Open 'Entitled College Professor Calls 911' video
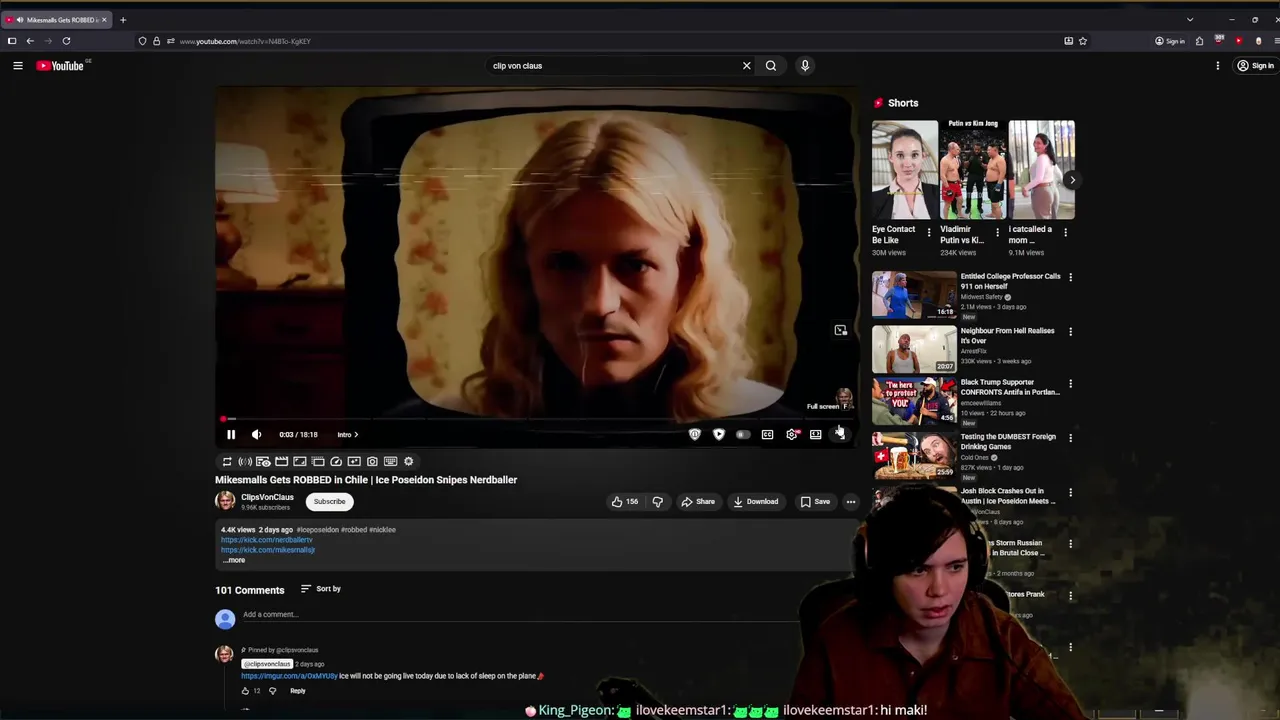 pyautogui.click(x=914, y=294)
